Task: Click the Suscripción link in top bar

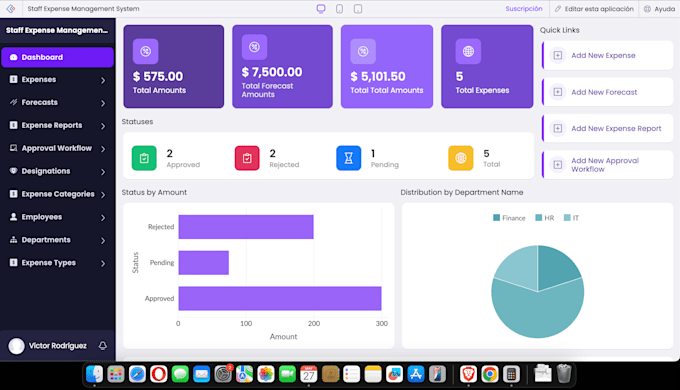Action: pyautogui.click(x=523, y=9)
